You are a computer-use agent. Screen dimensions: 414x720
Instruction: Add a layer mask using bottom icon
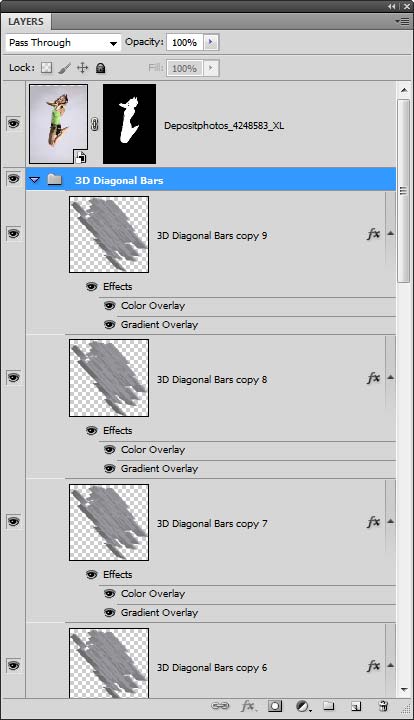pyautogui.click(x=275, y=706)
